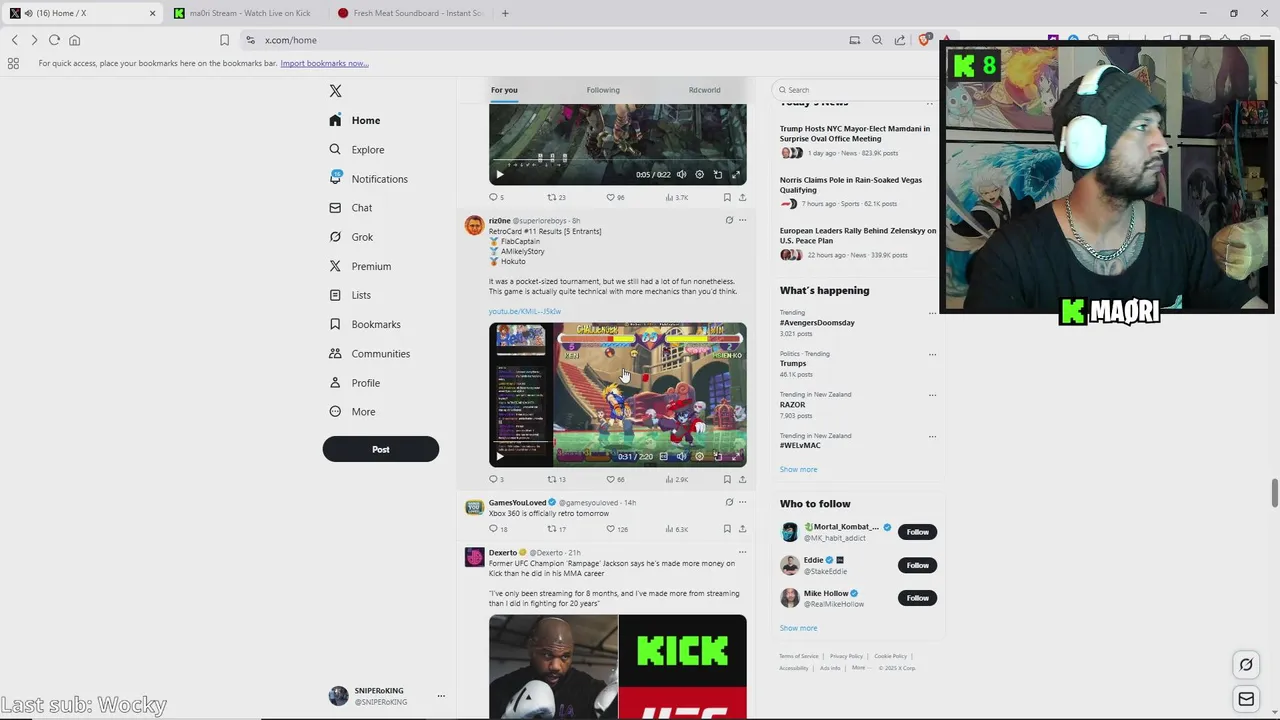1280x720 pixels.
Task: Open Grok explain icon on riz0ne post
Action: 729,220
